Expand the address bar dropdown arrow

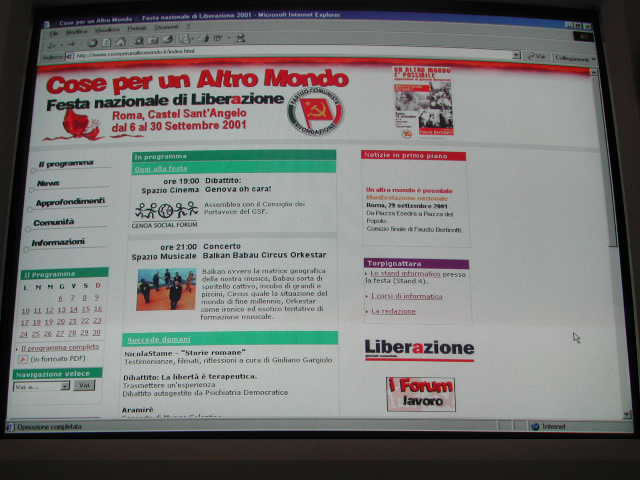click(516, 54)
